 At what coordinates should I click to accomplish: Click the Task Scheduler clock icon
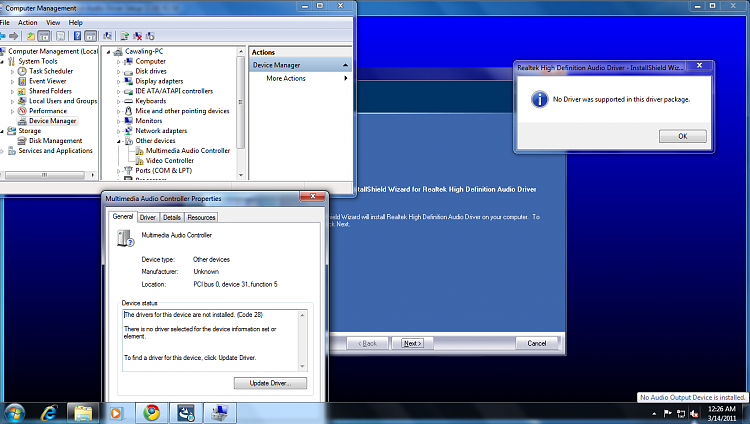[x=22, y=71]
